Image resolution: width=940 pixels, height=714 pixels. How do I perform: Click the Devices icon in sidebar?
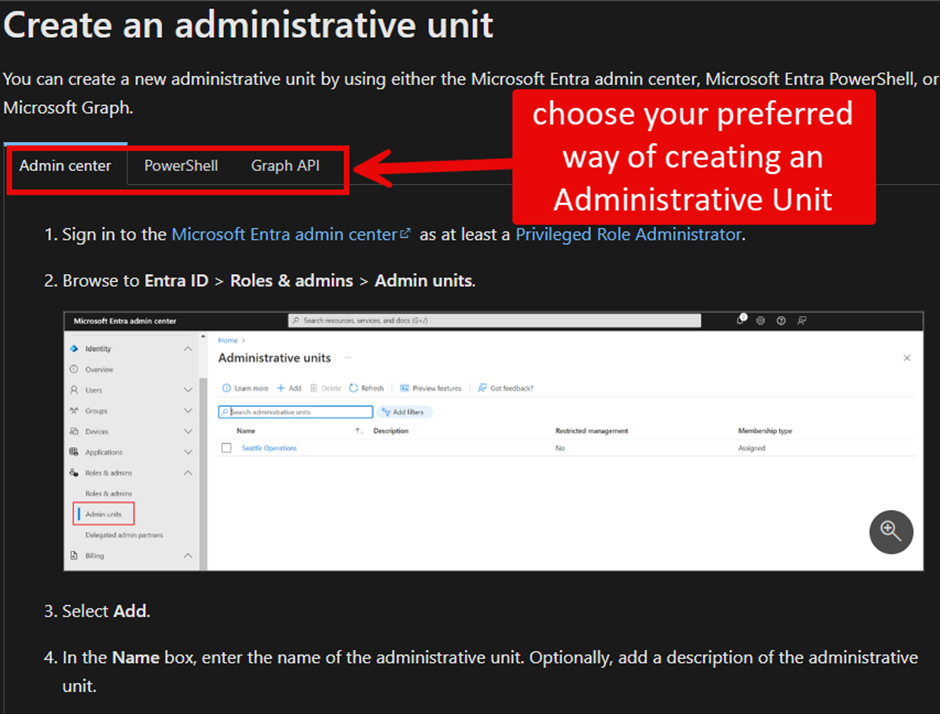[x=74, y=431]
